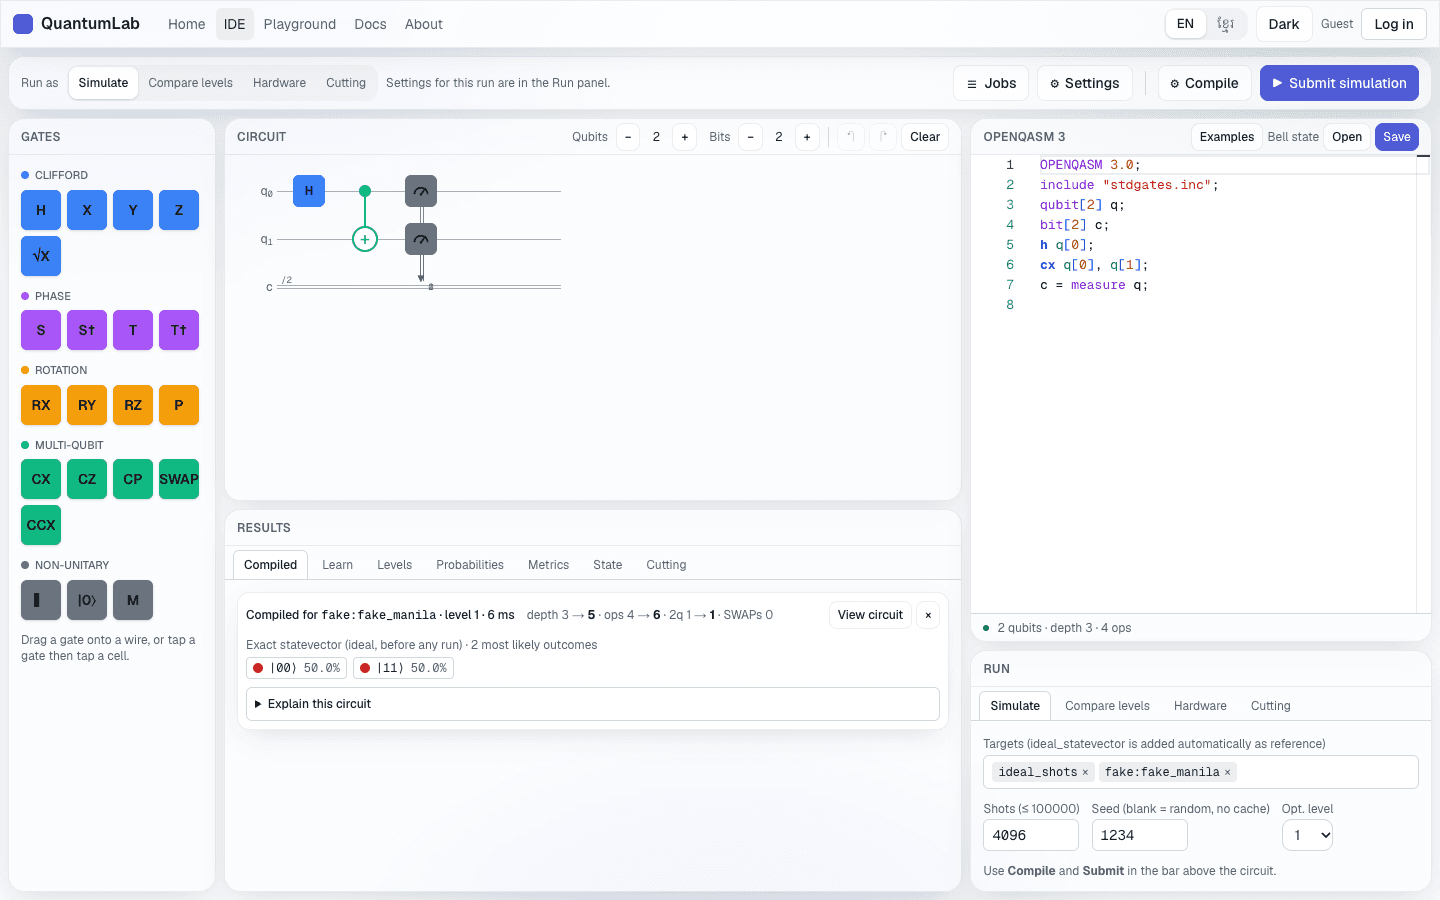This screenshot has height=900, width=1440.
Task: Select the |0⟩ reset gate
Action: point(87,600)
